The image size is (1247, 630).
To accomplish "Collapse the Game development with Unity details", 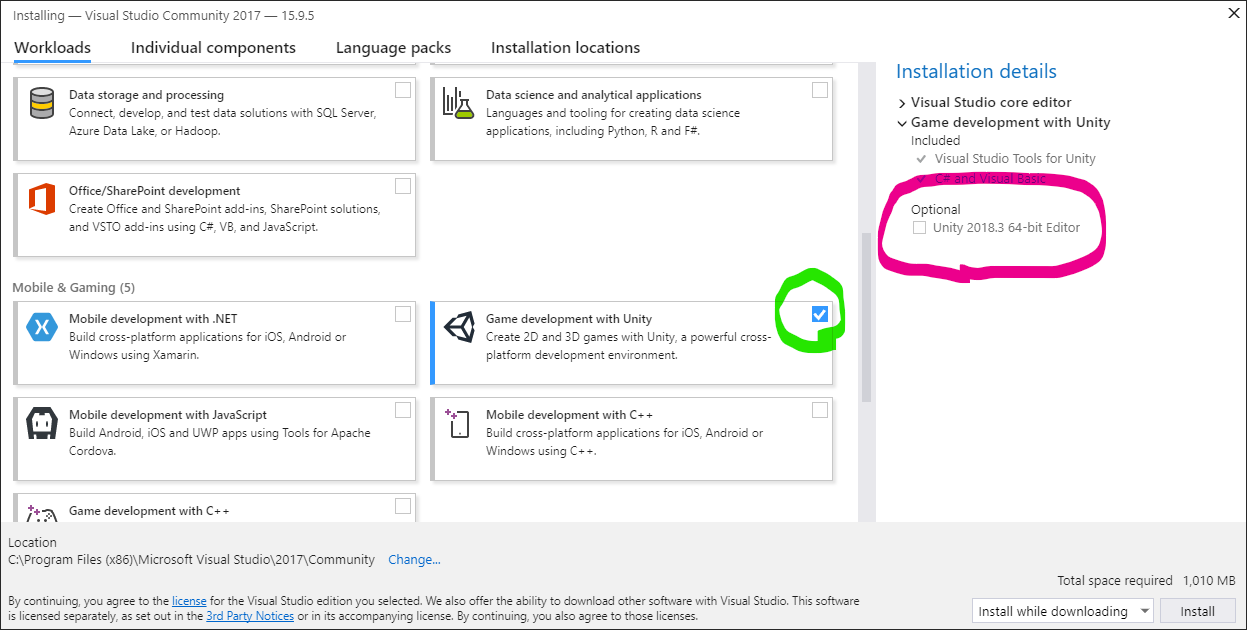I will [x=903, y=122].
